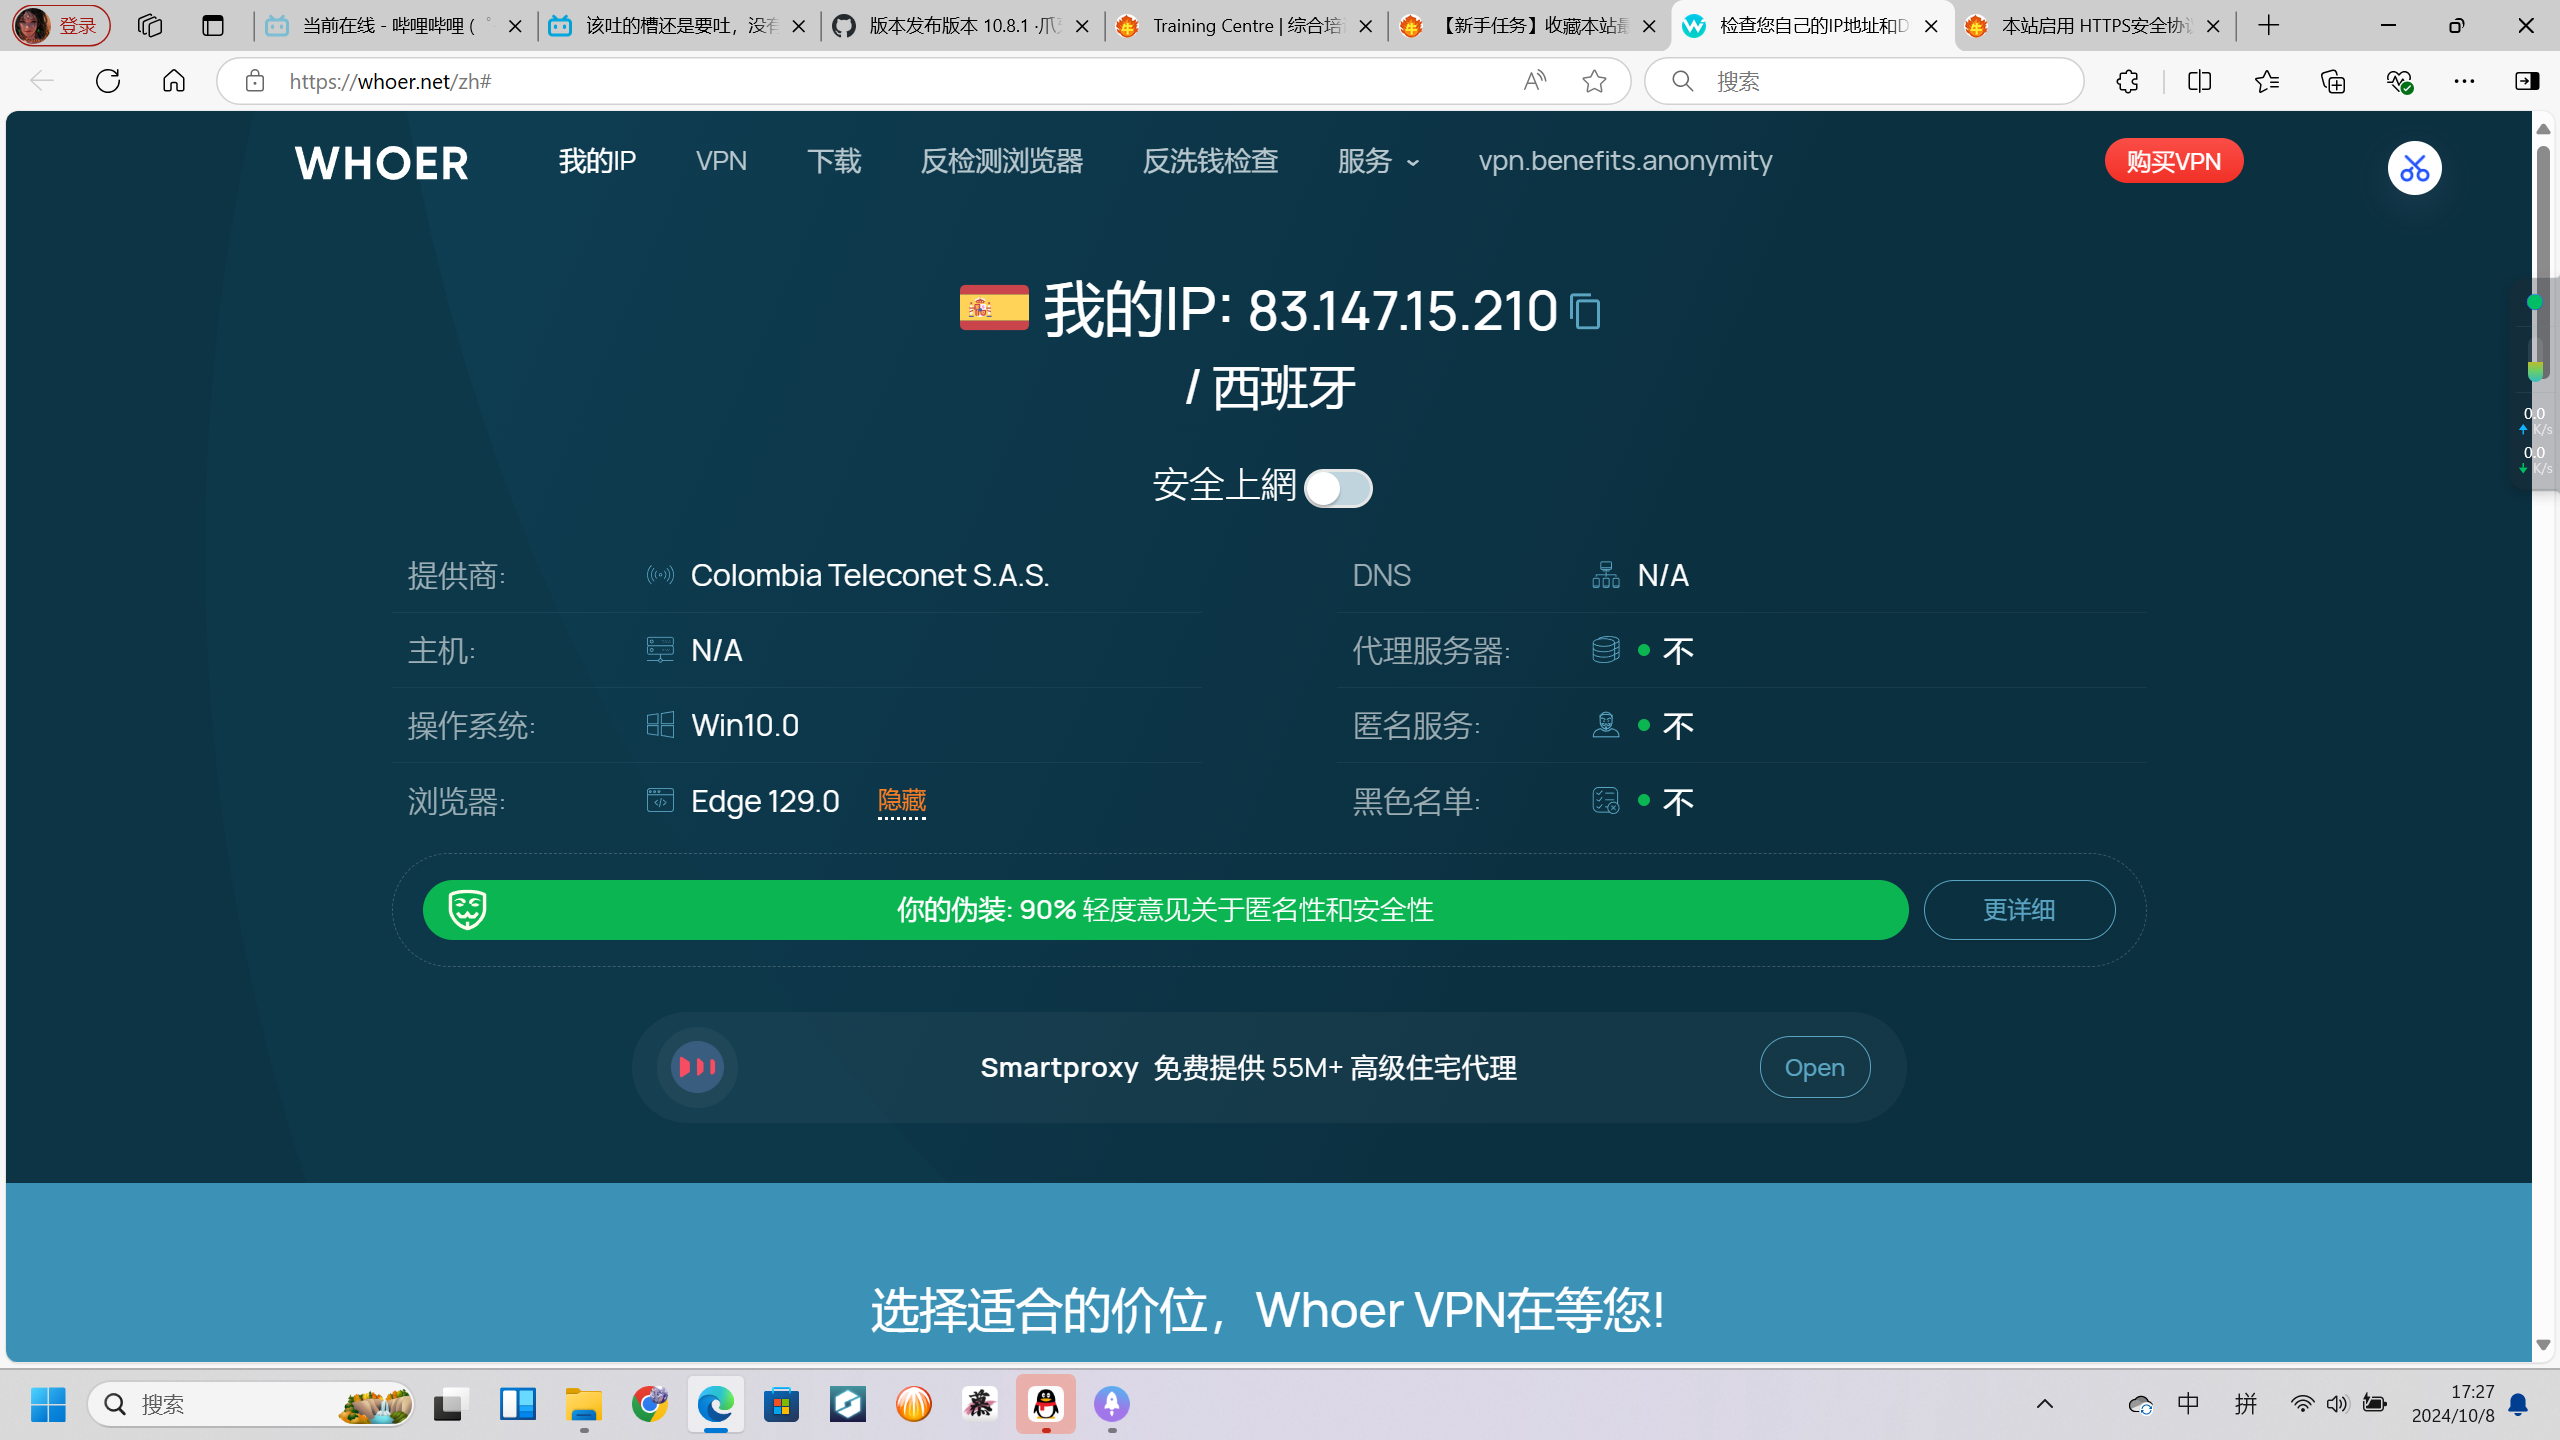This screenshot has height=1440, width=2560.
Task: Click the DNS network icon
Action: click(1605, 575)
